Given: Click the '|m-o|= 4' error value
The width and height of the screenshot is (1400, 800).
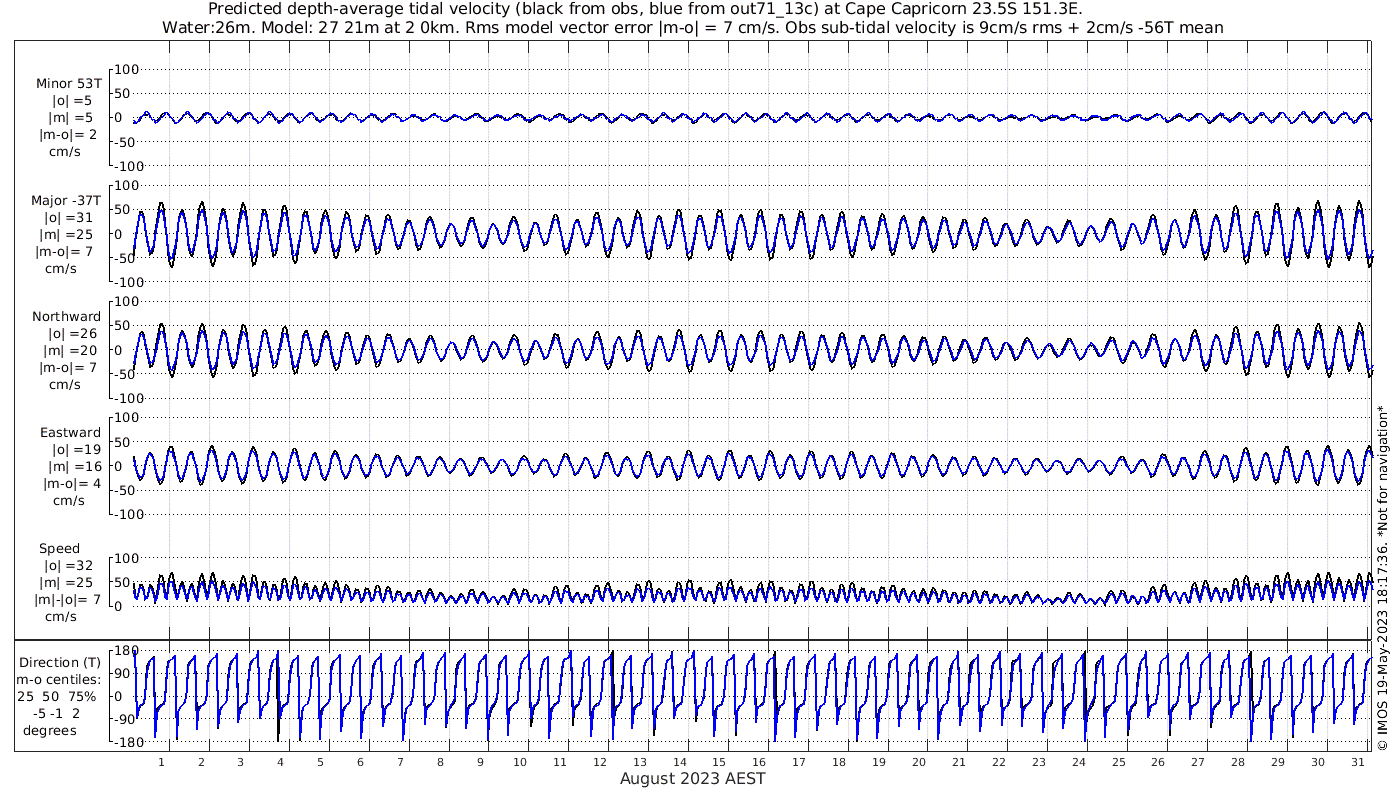Looking at the screenshot, I should pyautogui.click(x=70, y=483).
